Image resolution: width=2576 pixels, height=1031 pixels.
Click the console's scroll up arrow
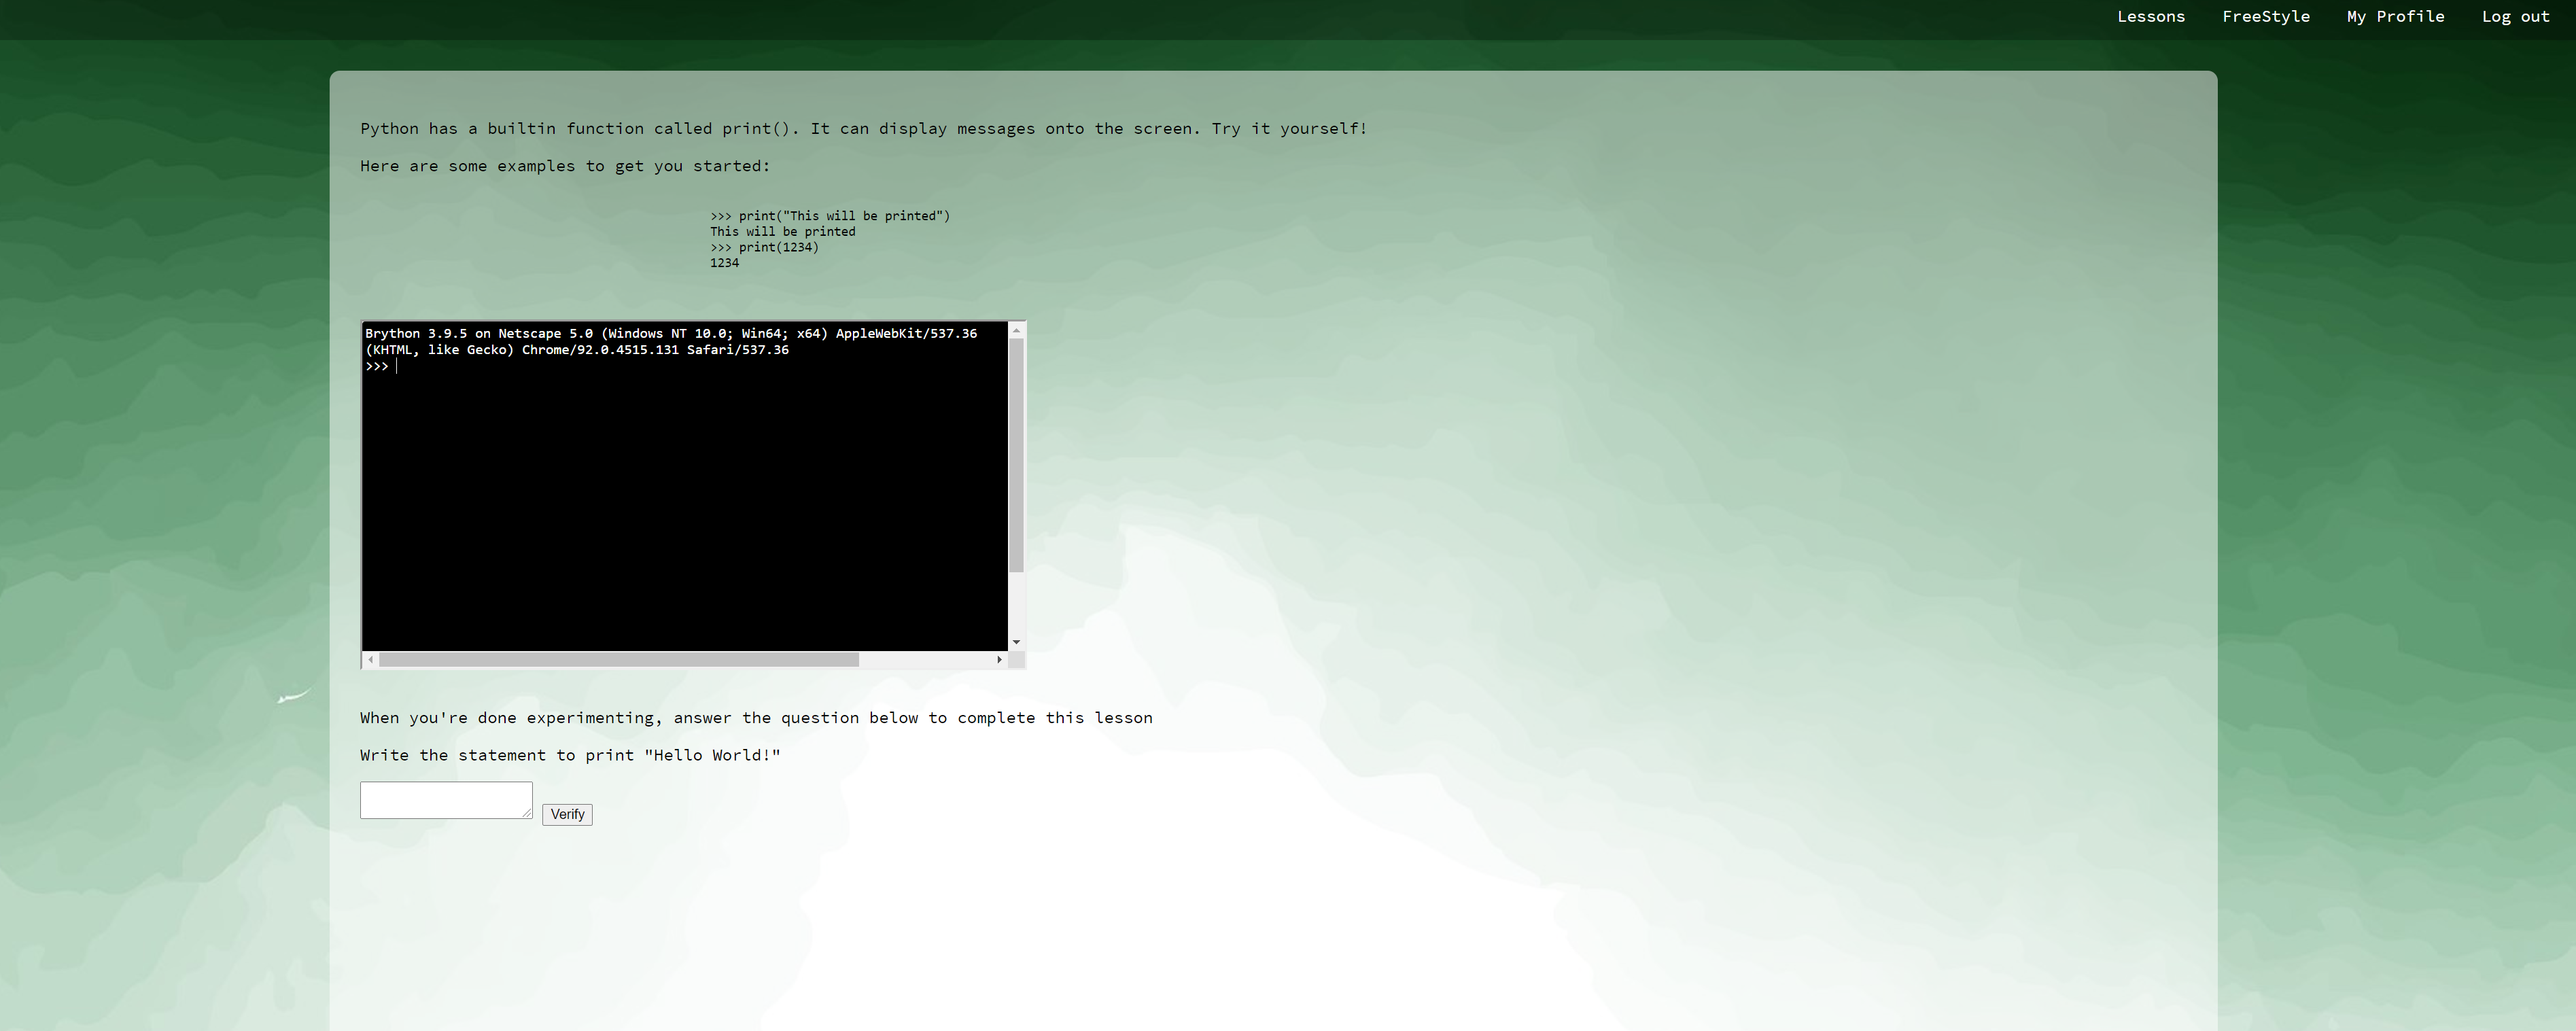tap(1016, 331)
